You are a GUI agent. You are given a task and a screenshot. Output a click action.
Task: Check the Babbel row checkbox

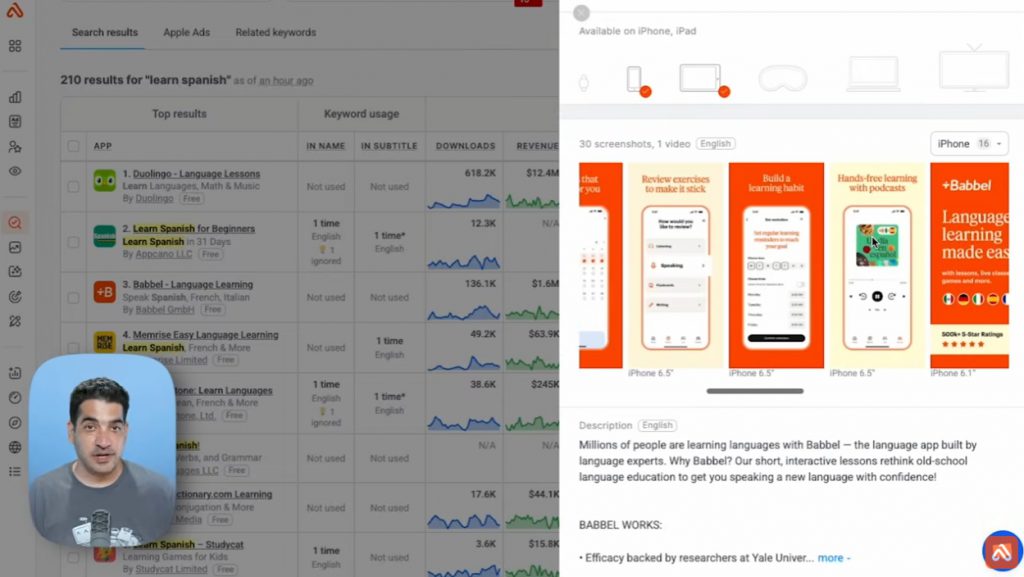coord(73,297)
